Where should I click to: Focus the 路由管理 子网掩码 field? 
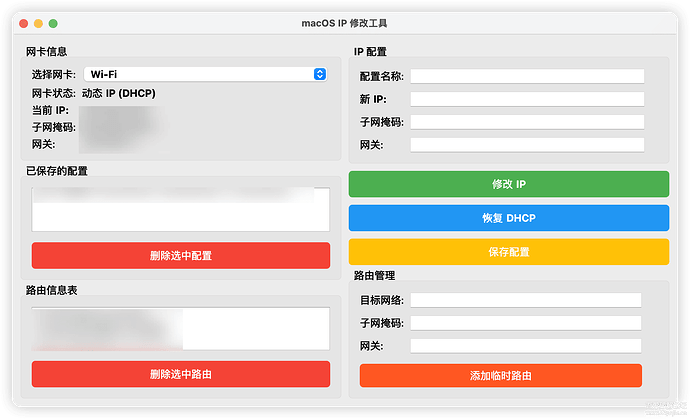coord(526,323)
